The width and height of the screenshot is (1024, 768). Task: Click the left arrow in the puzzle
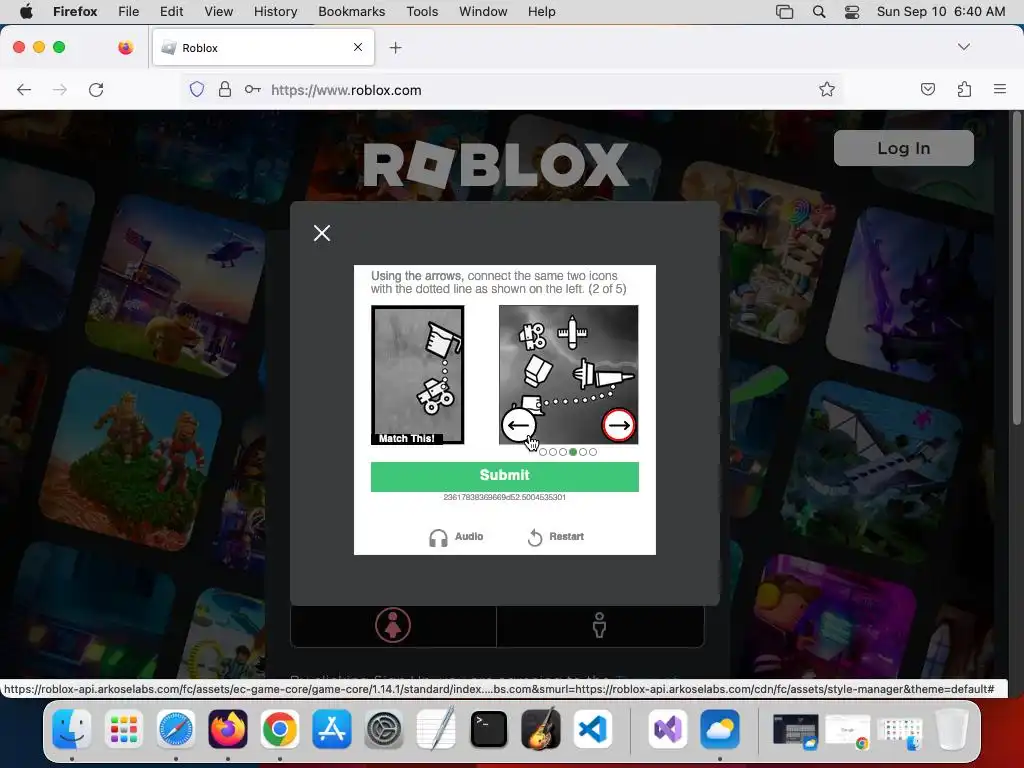pyautogui.click(x=519, y=425)
